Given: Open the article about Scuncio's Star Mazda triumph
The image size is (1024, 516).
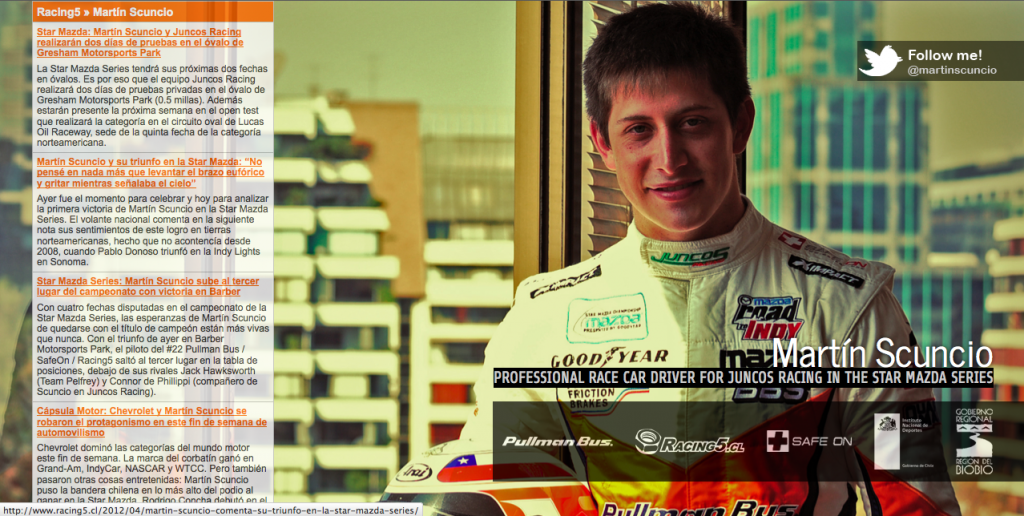Looking at the screenshot, I should pos(150,172).
